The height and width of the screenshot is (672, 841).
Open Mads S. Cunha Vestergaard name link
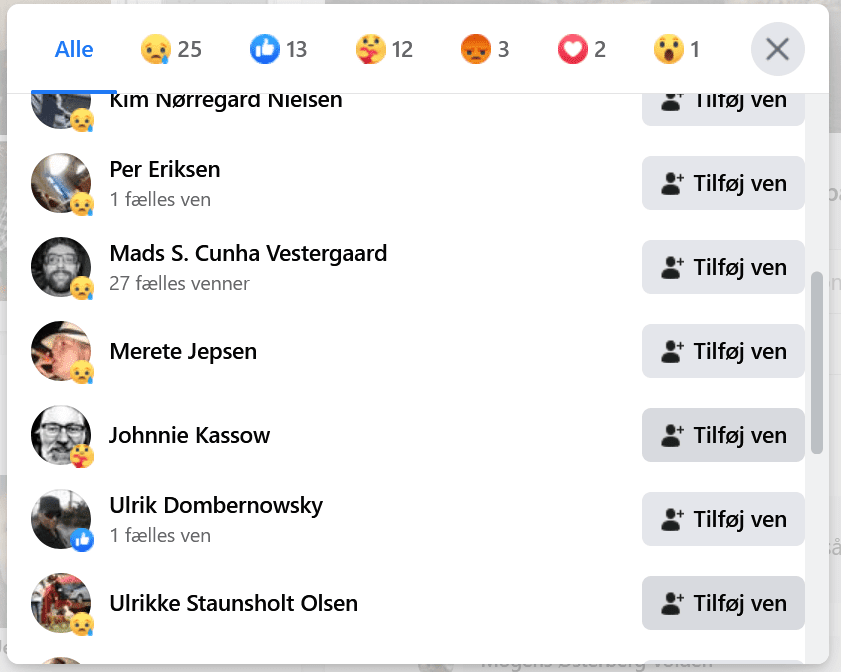(x=248, y=253)
